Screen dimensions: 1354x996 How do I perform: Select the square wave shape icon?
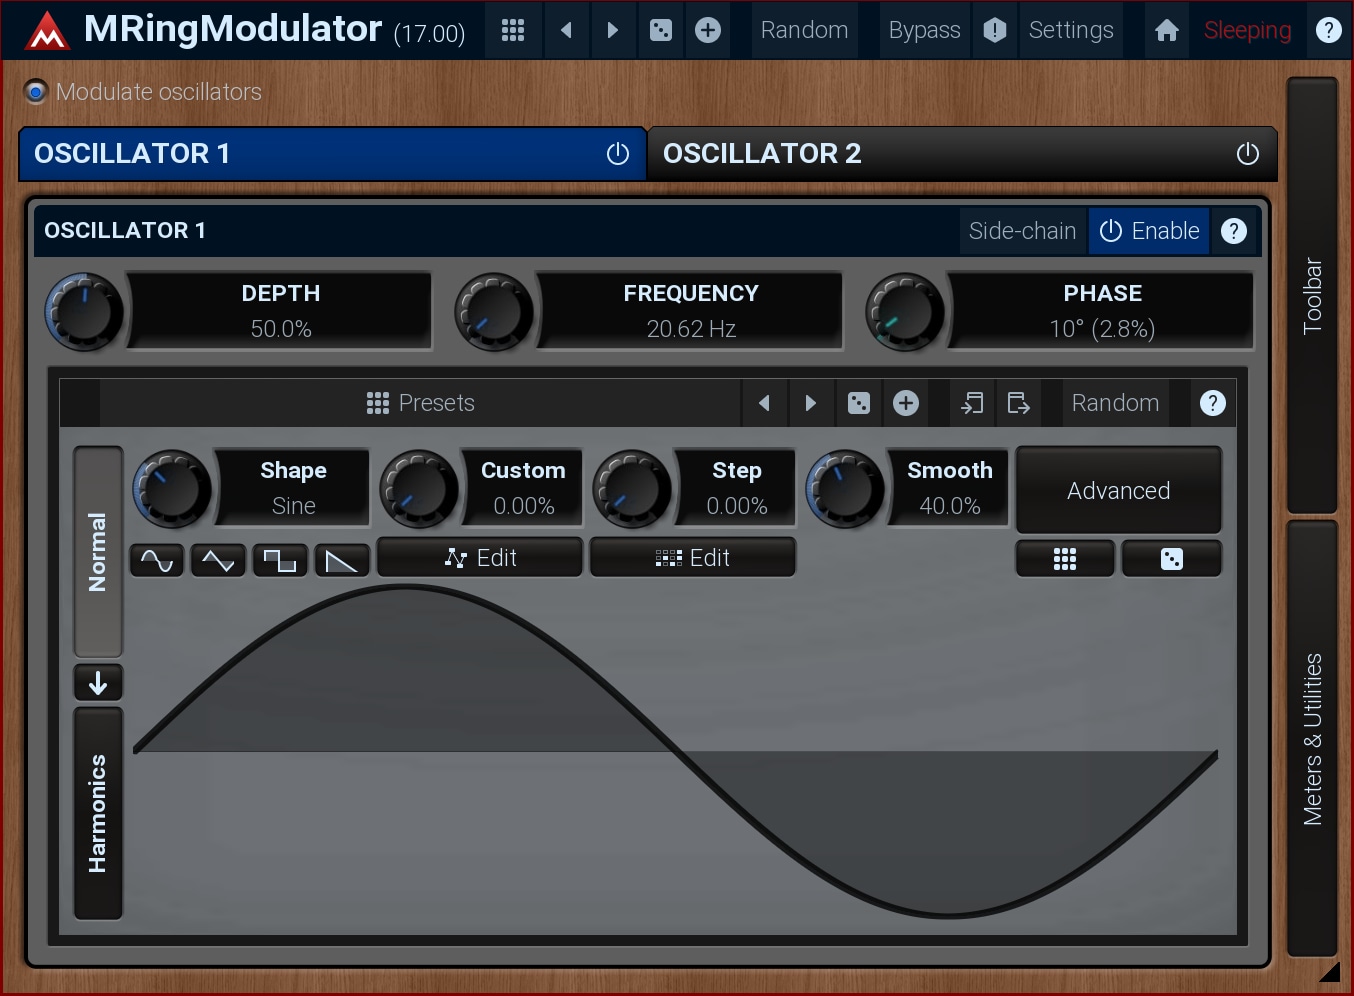(x=280, y=561)
